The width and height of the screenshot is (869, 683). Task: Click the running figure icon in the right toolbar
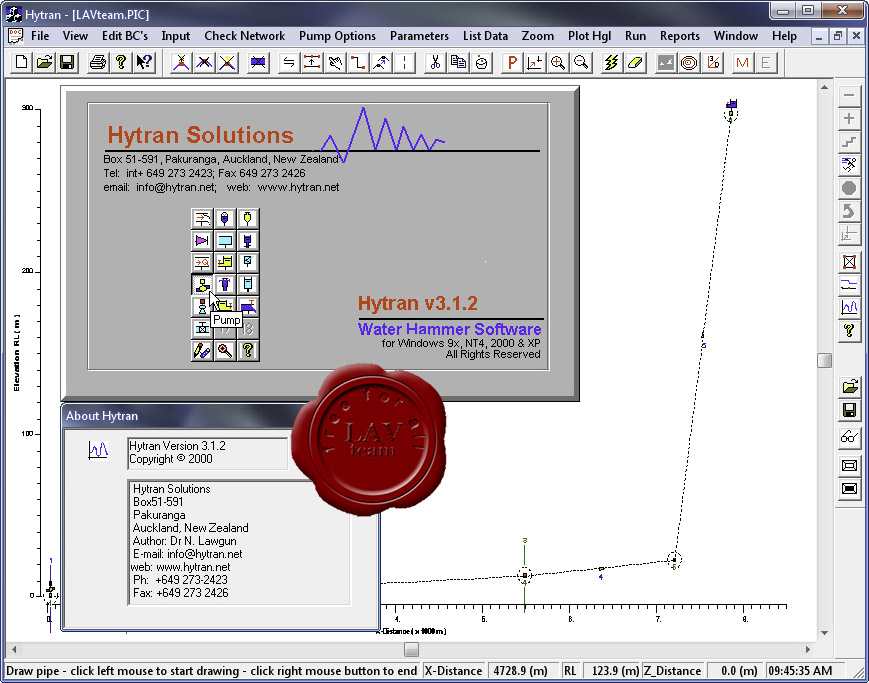click(x=848, y=165)
